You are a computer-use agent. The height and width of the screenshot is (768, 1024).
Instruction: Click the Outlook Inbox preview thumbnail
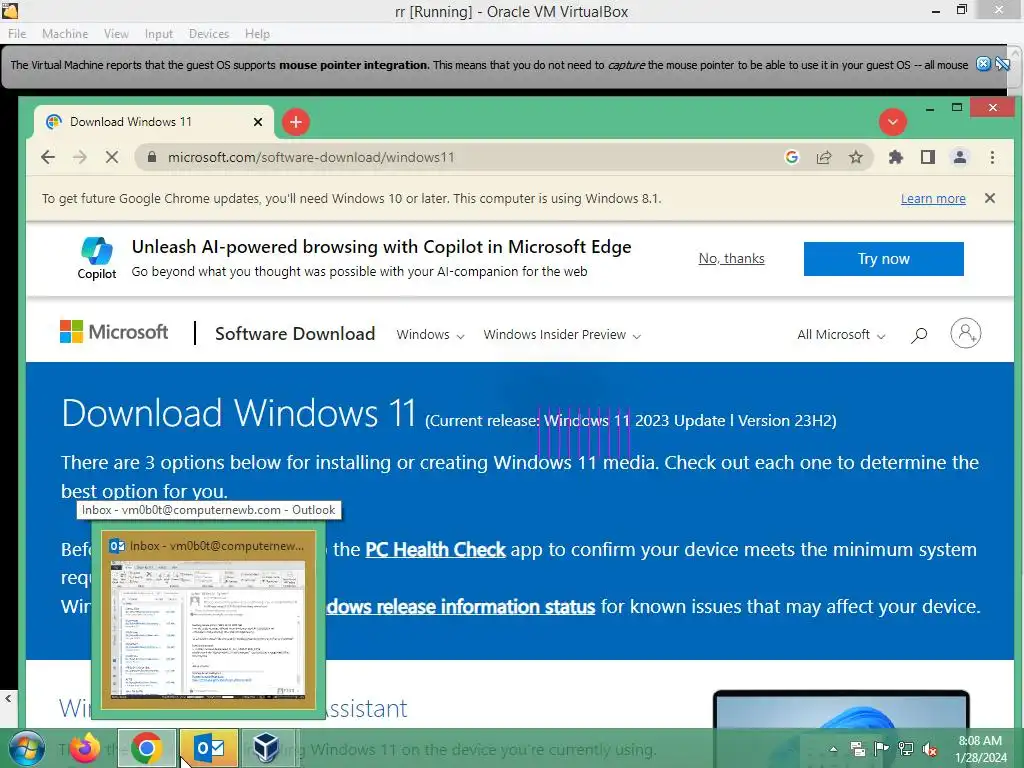coord(208,620)
